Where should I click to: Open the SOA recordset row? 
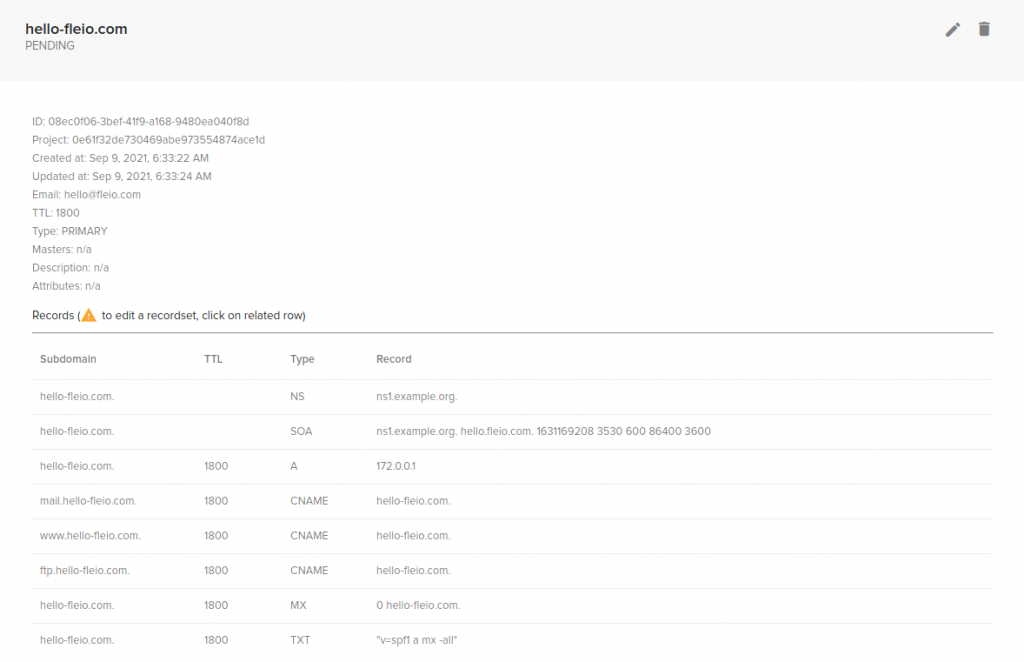[513, 432]
